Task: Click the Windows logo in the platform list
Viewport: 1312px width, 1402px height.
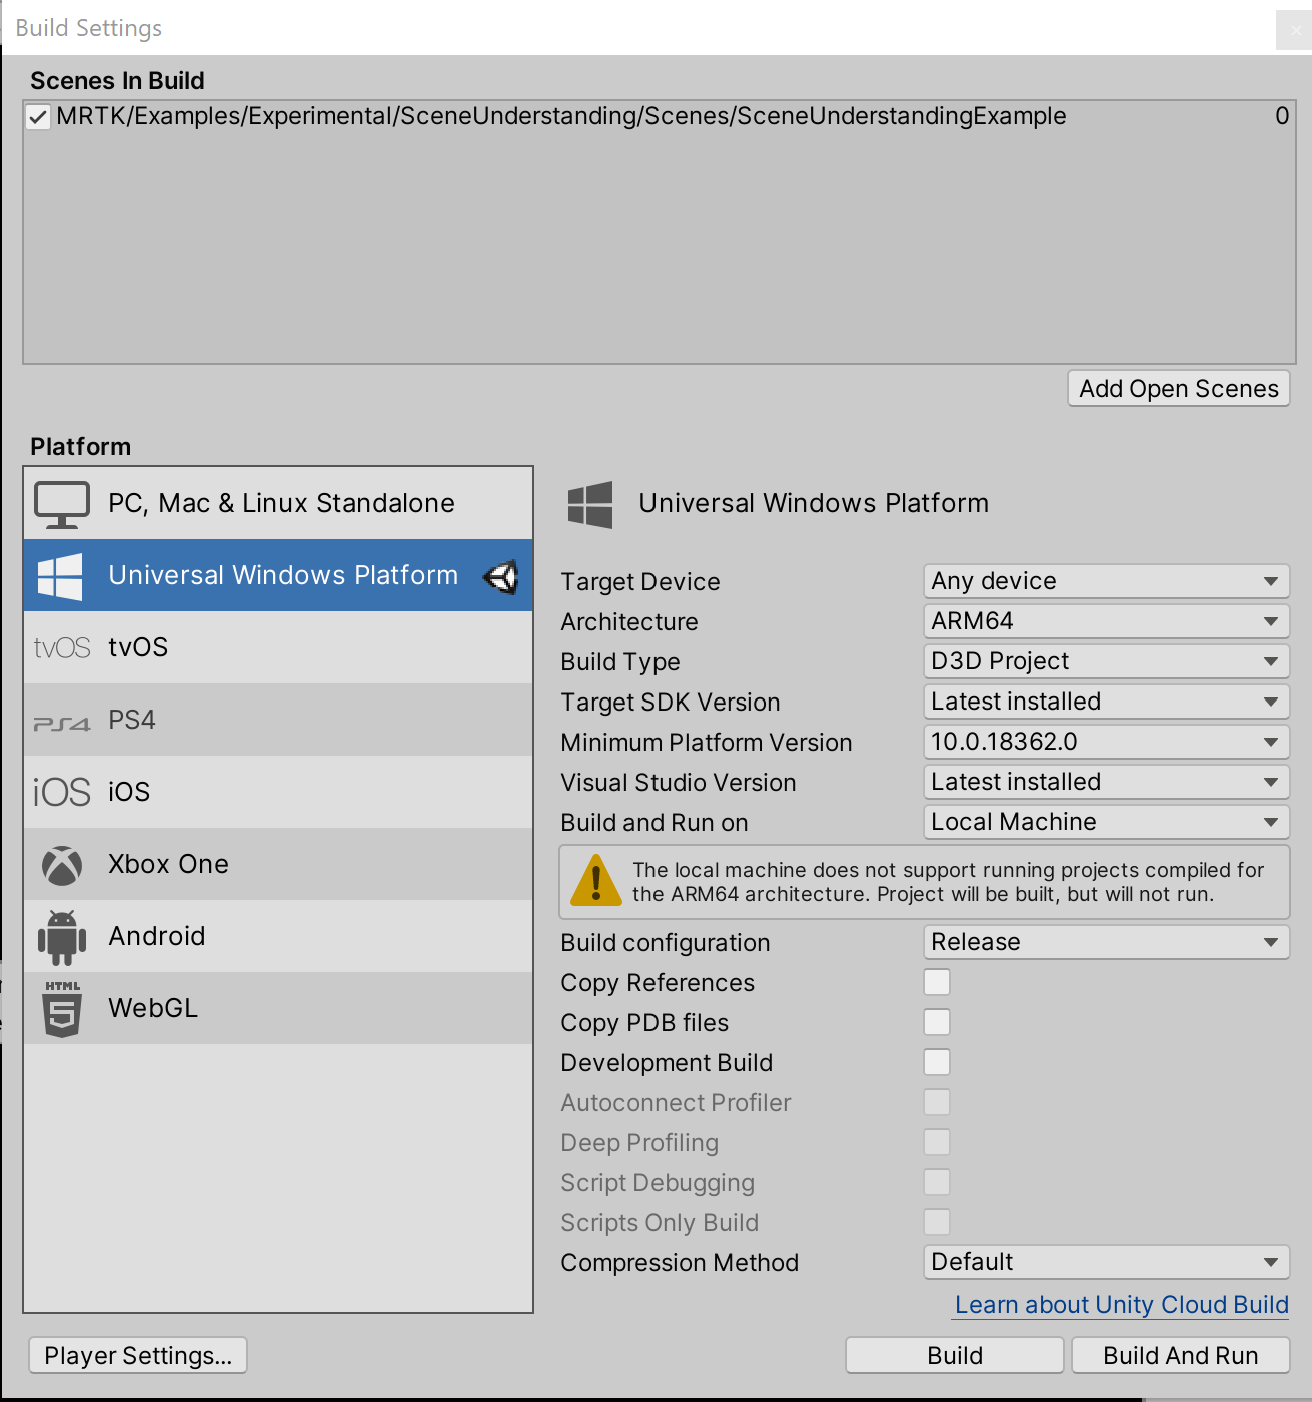Action: [x=60, y=576]
